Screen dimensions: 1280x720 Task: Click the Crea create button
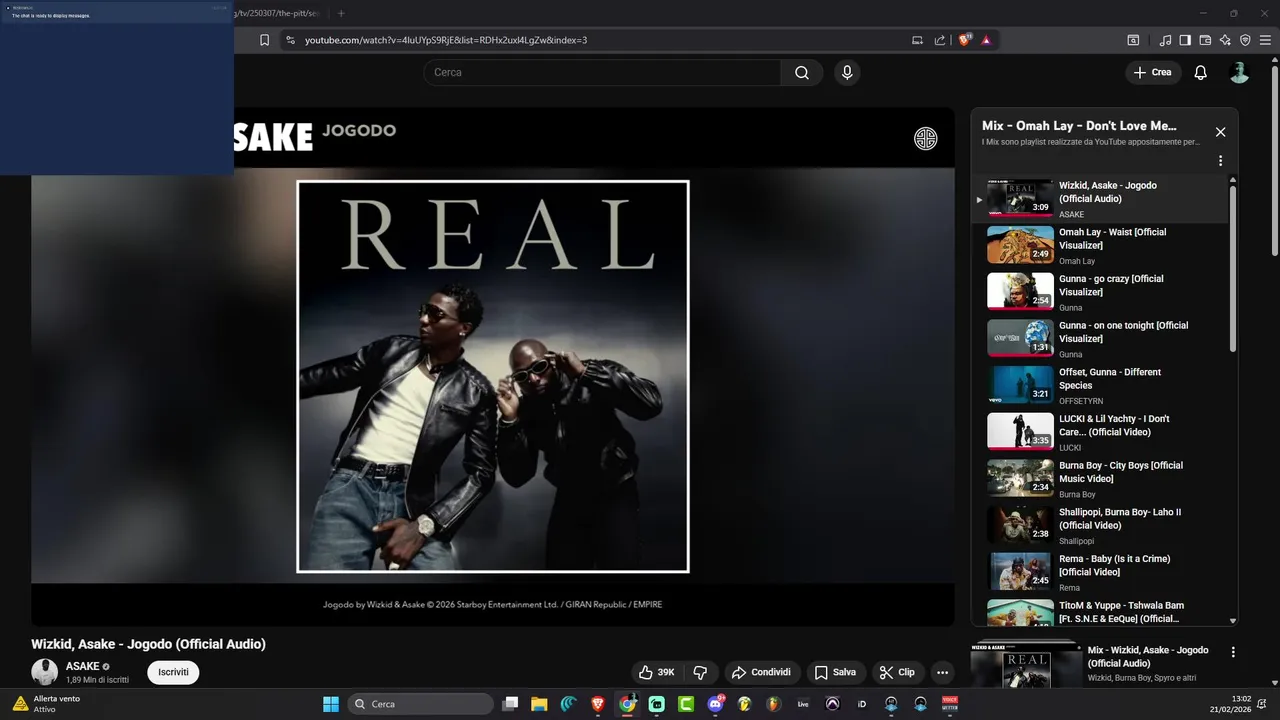[1153, 72]
